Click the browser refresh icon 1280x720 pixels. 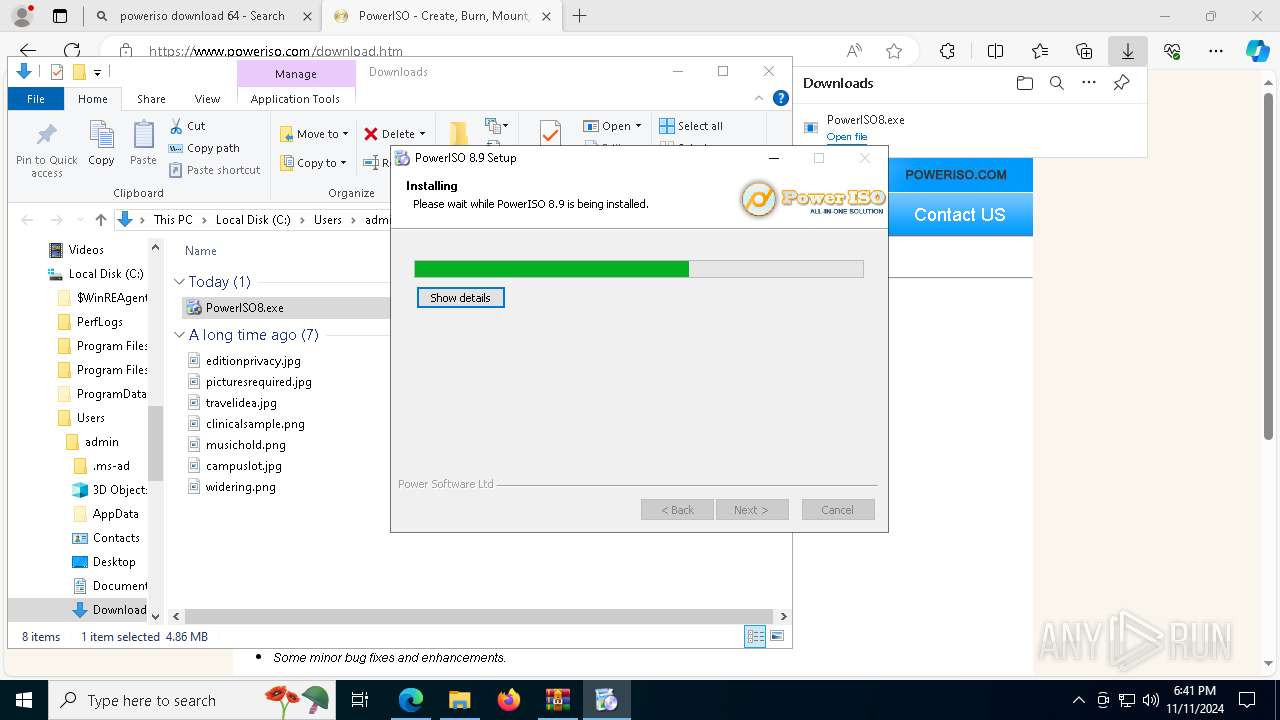point(72,51)
